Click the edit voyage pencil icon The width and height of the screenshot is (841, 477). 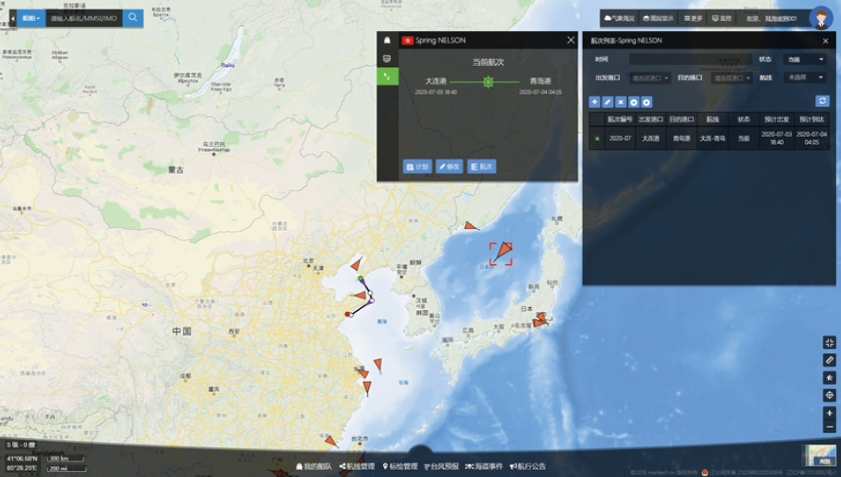[607, 102]
